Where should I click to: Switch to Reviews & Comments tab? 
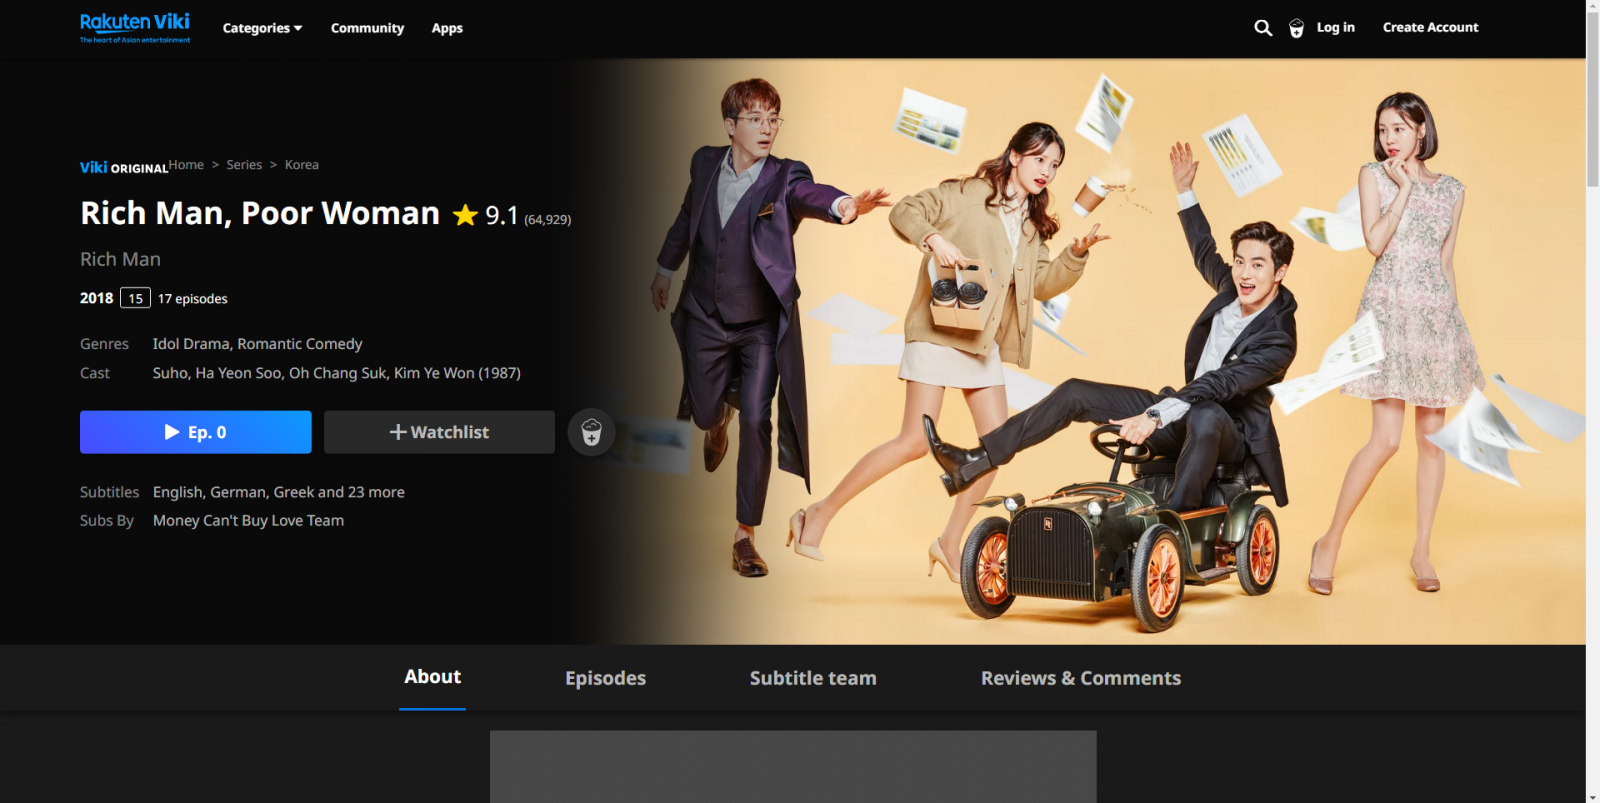(1081, 678)
